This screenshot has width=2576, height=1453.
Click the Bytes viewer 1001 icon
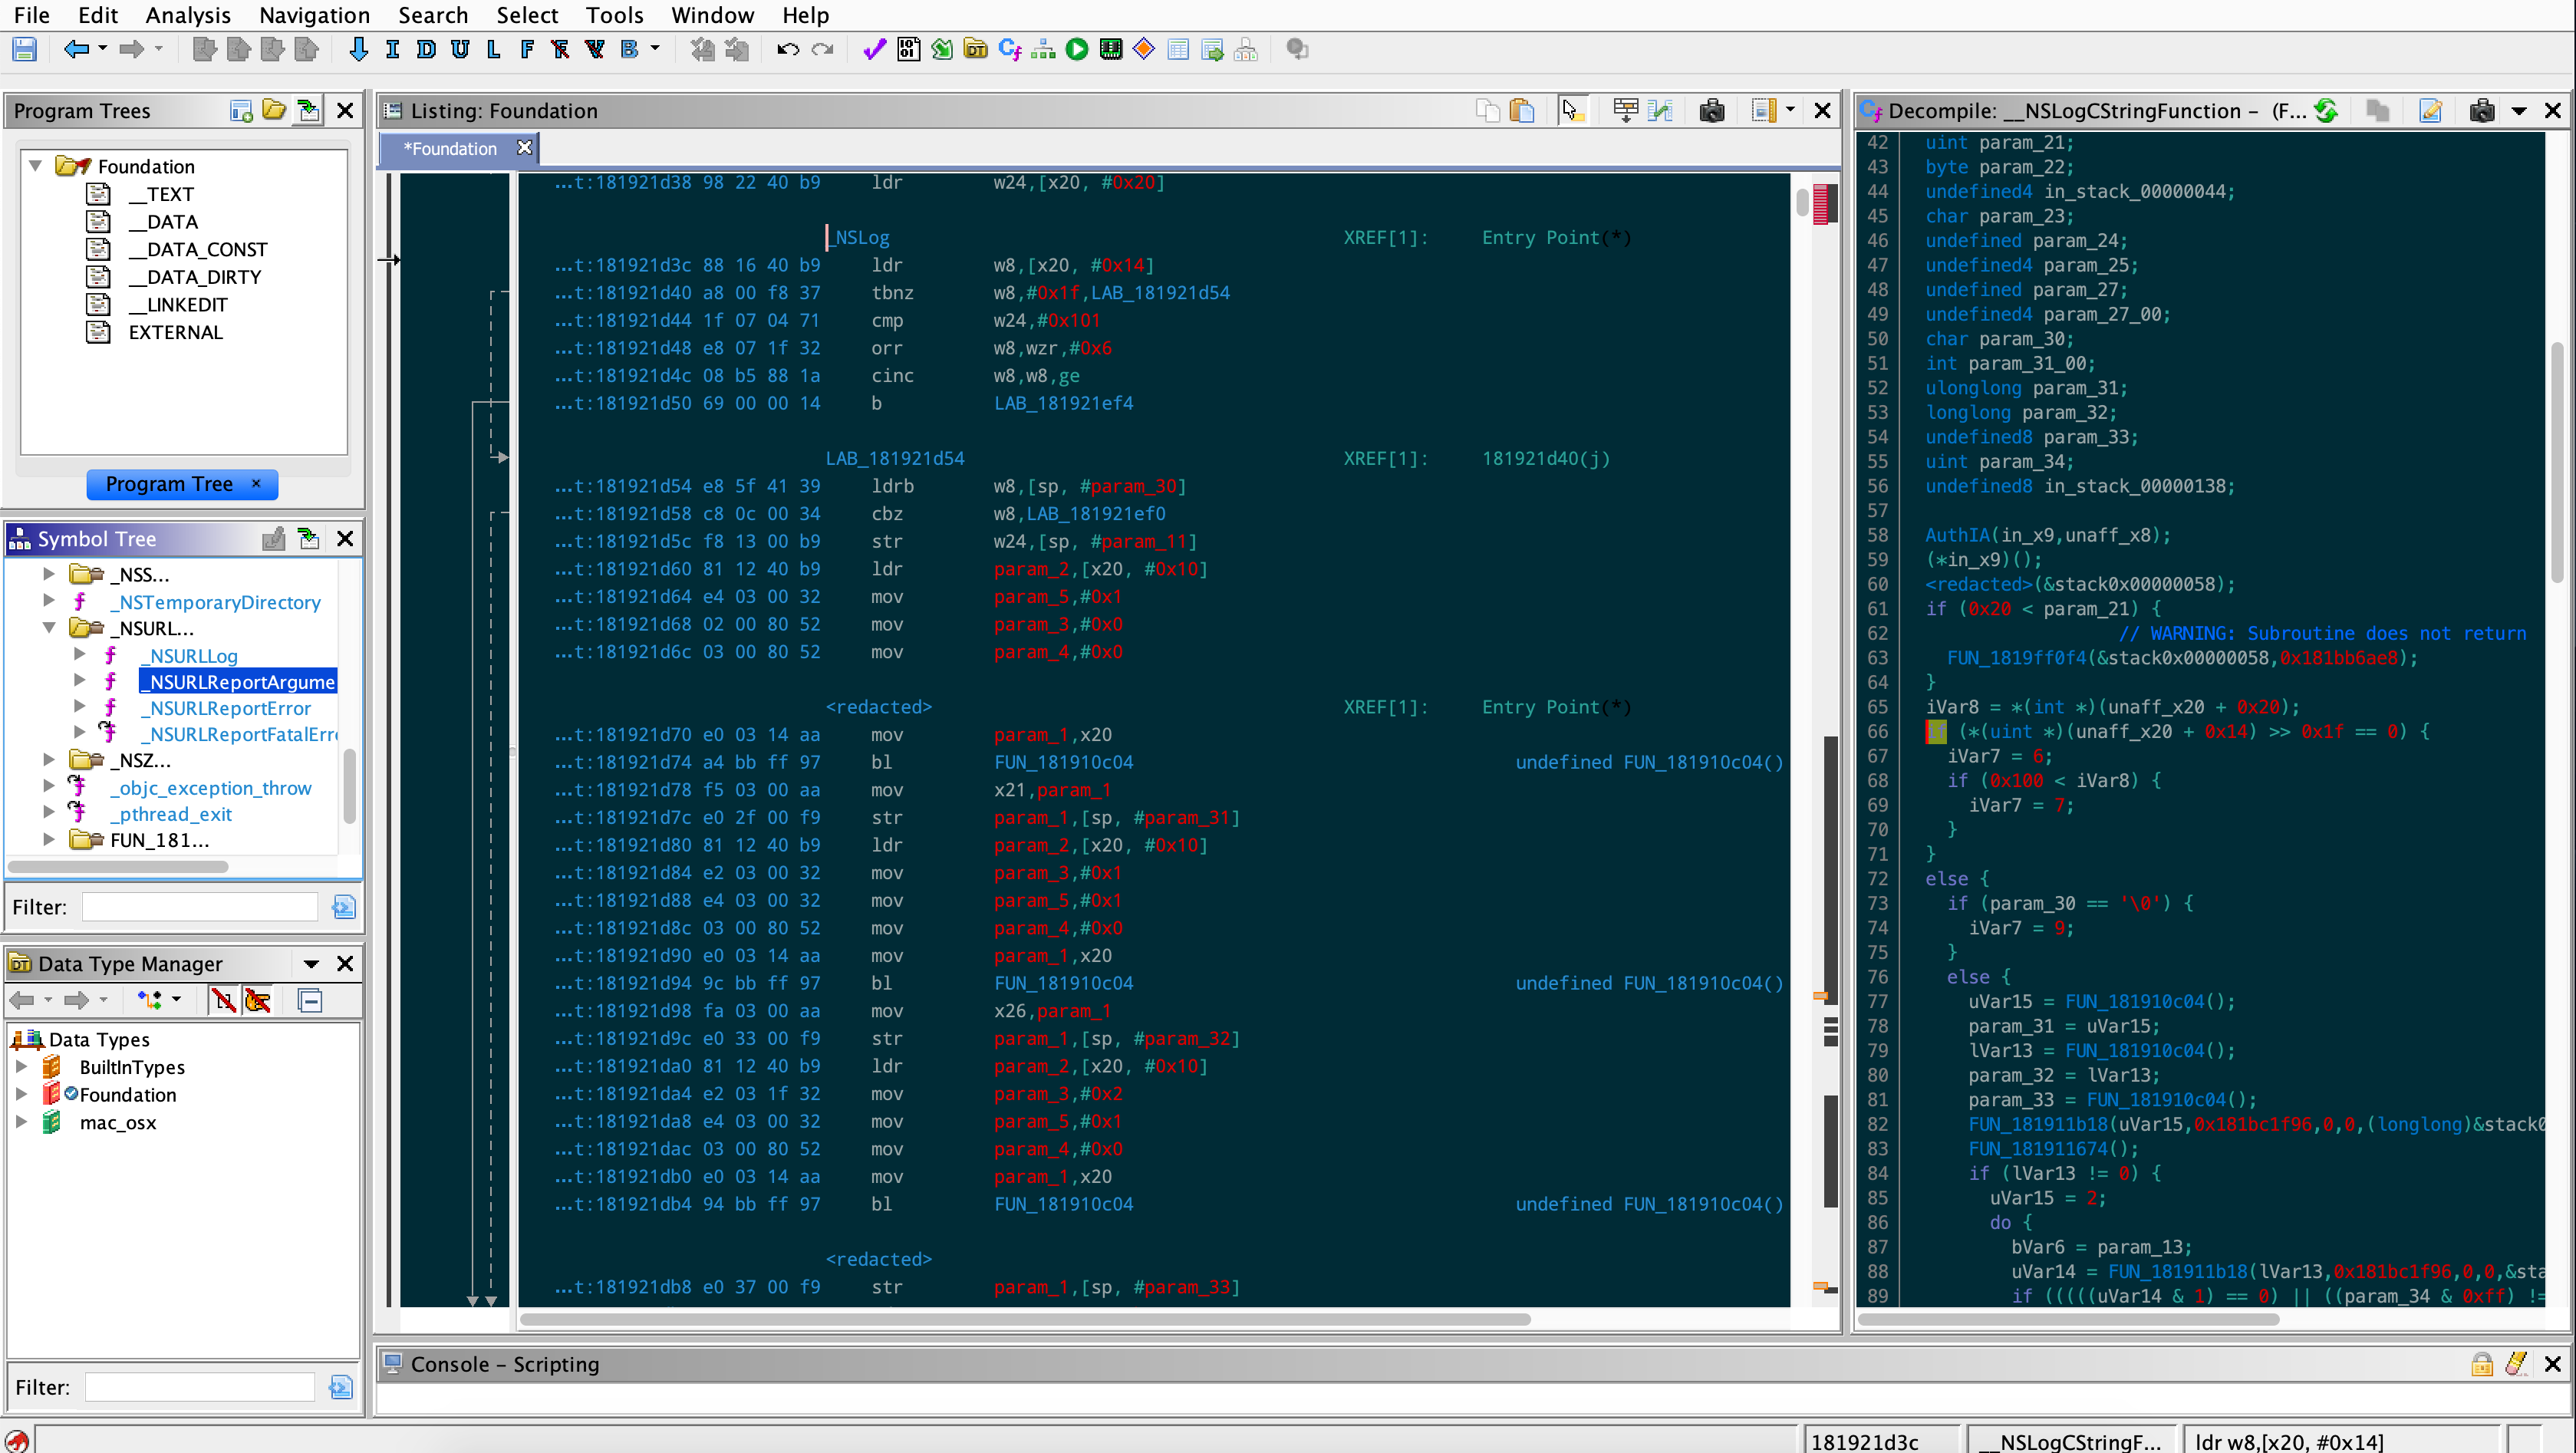908,49
